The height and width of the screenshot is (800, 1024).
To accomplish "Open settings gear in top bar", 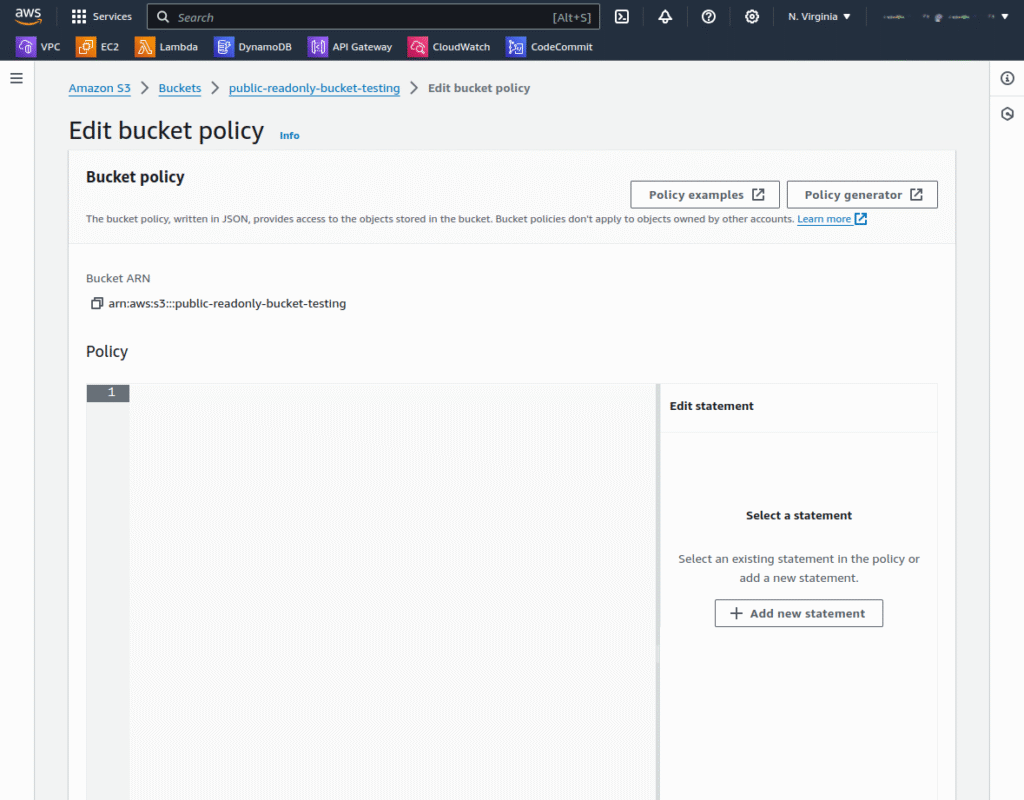I will coord(752,17).
